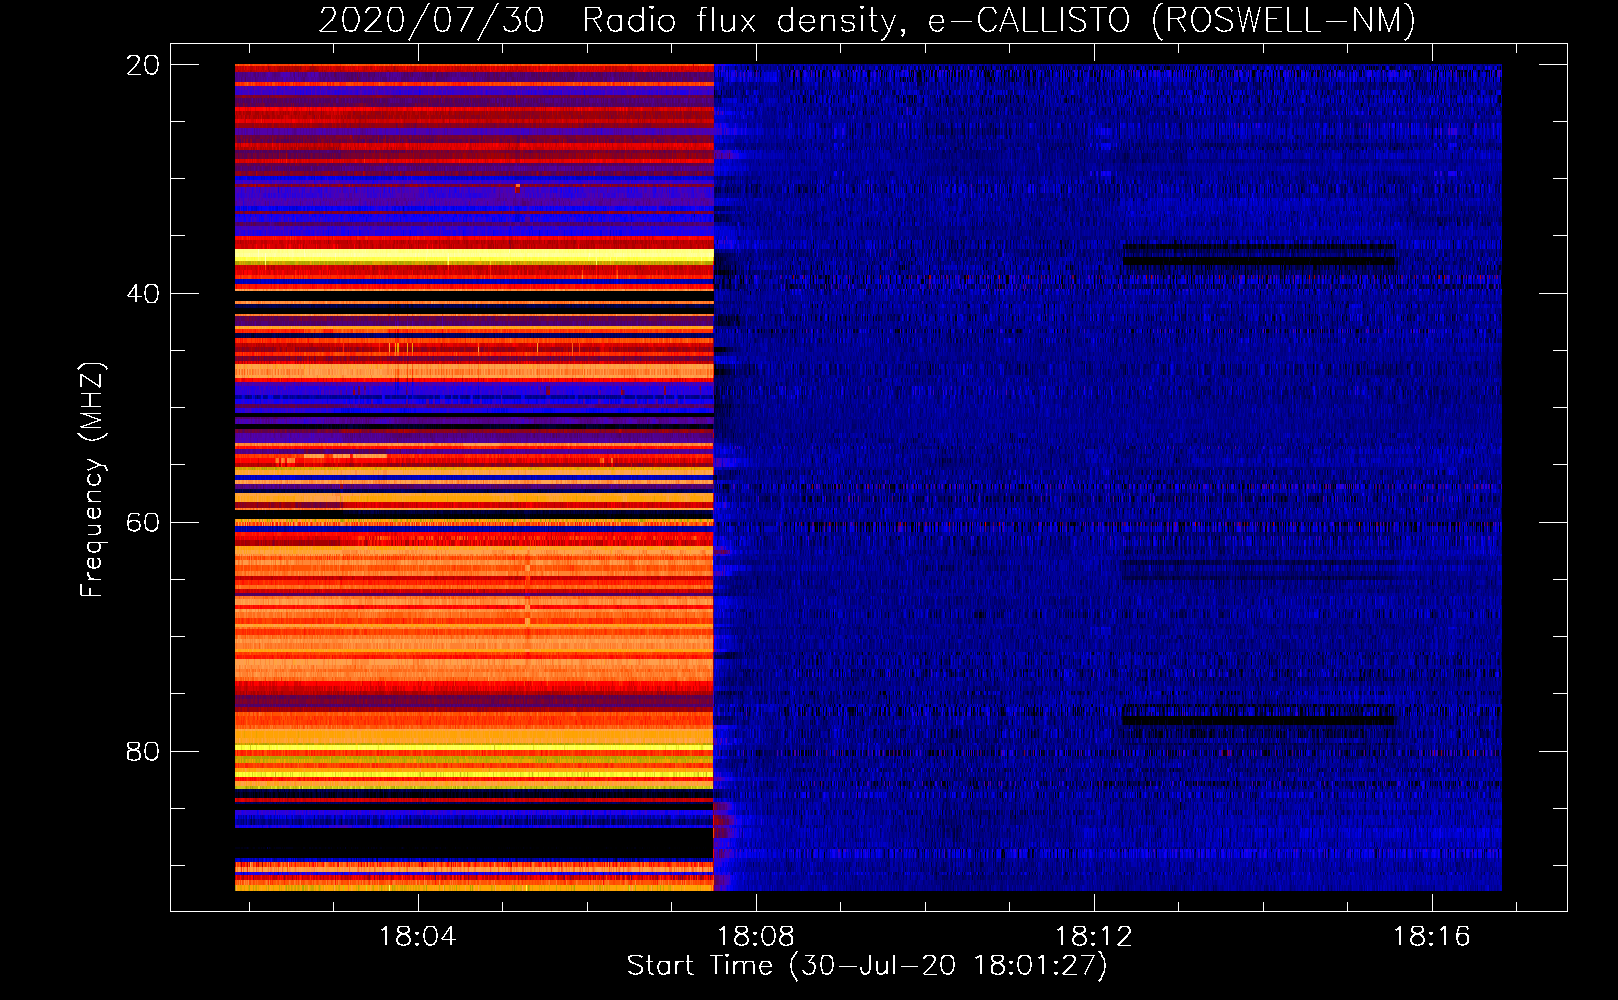Screen dimensions: 1618x1000
Task: Click the frequency tick label "40"
Action: (x=143, y=294)
